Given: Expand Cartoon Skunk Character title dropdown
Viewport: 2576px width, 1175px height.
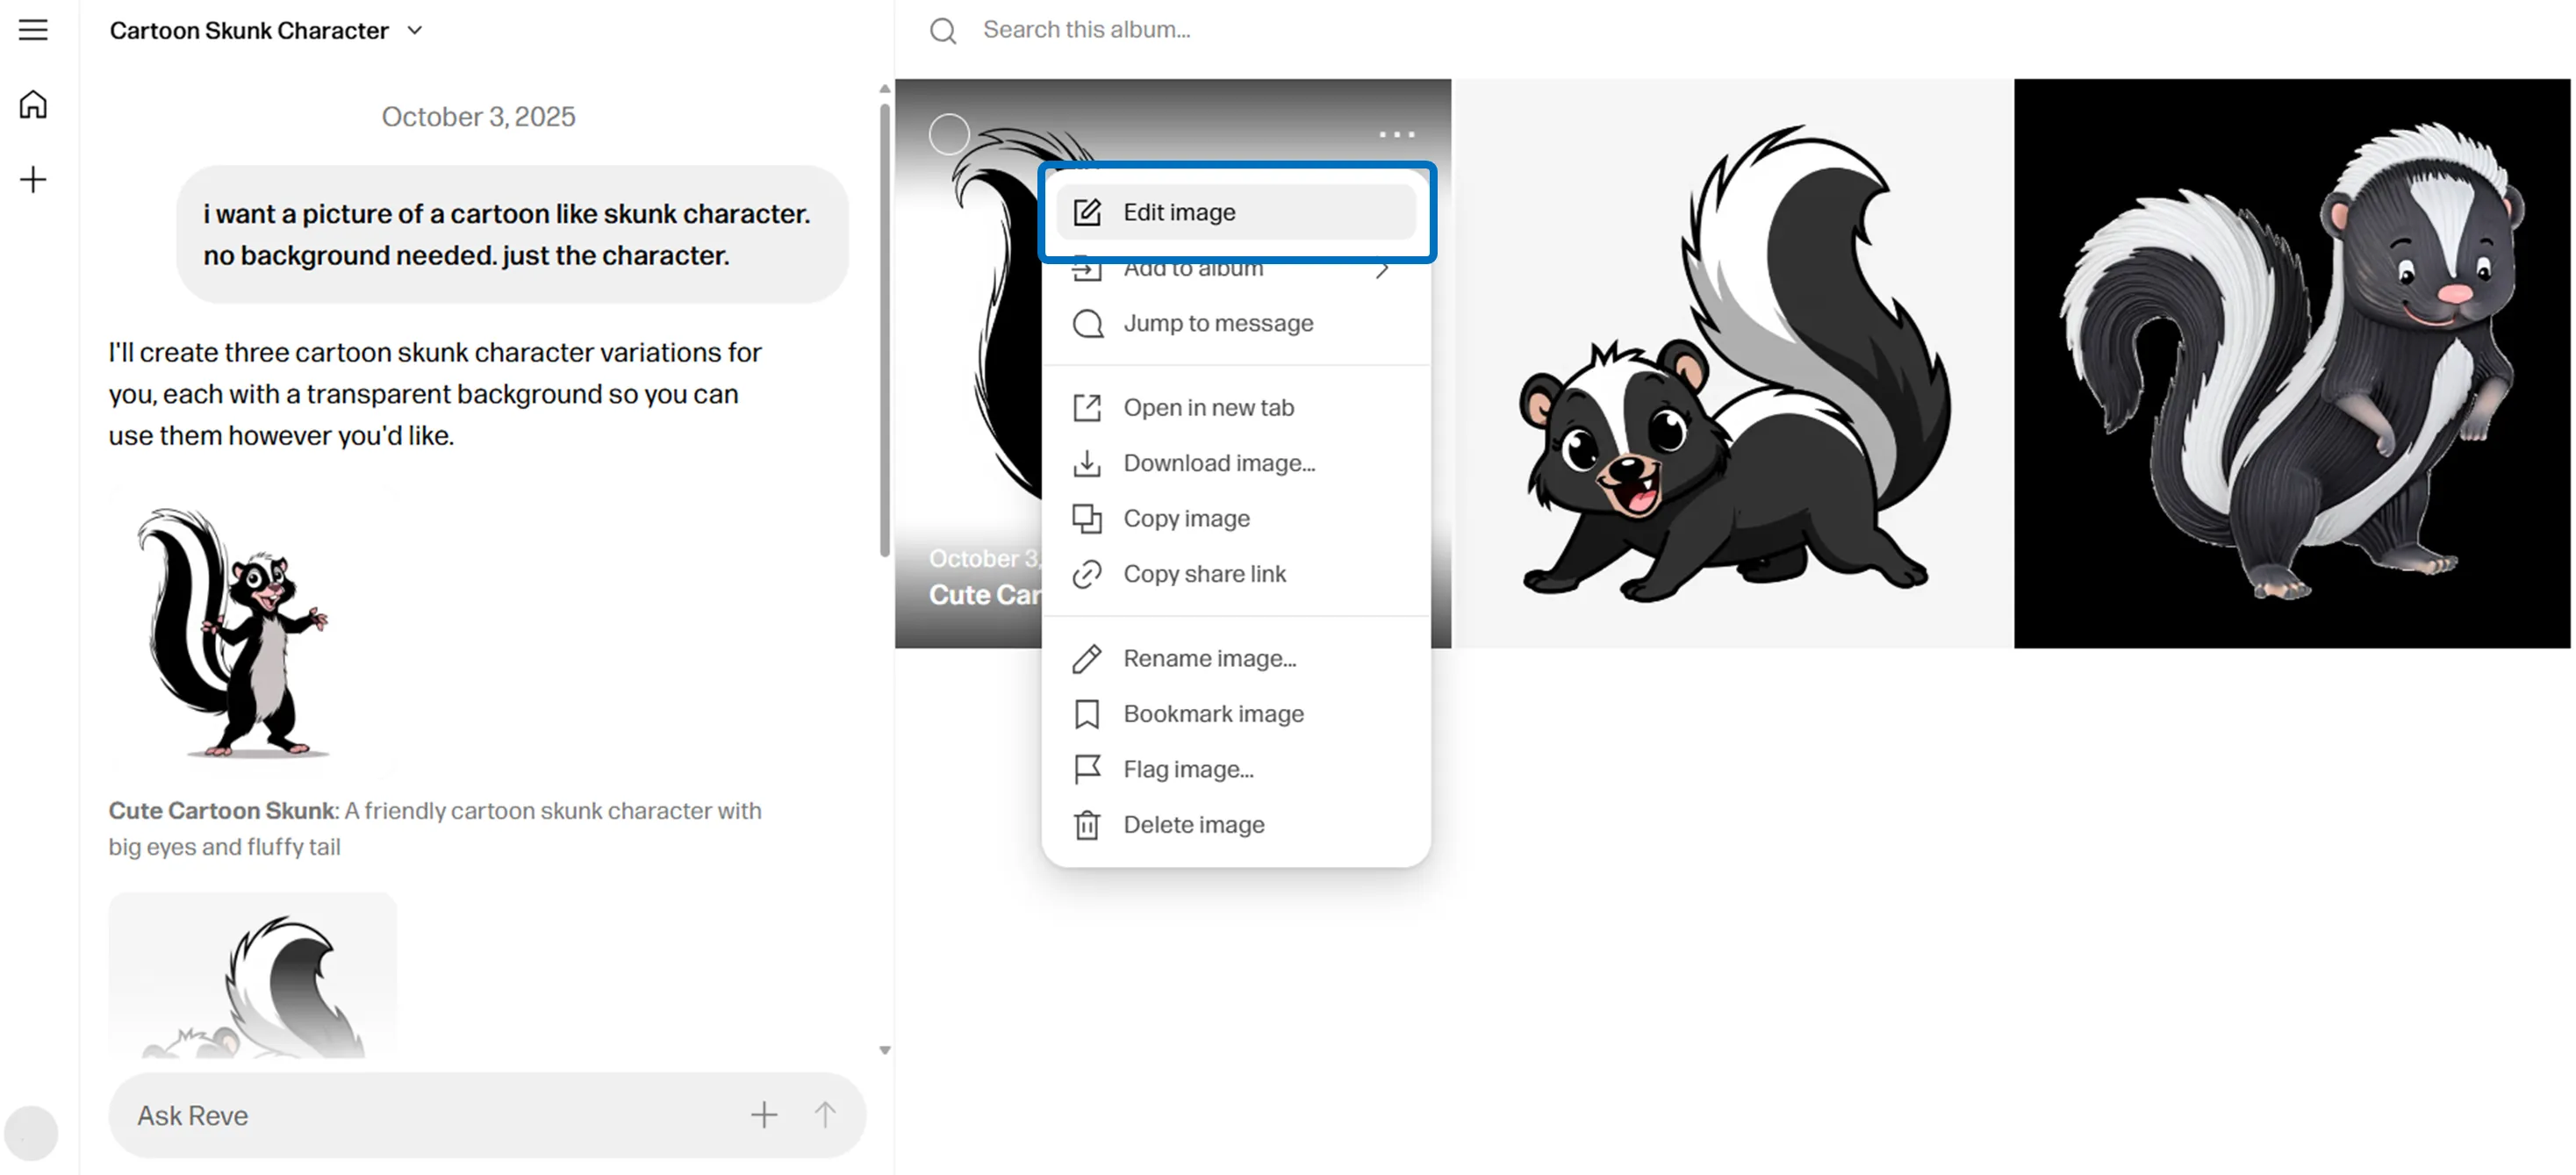Looking at the screenshot, I should (415, 31).
